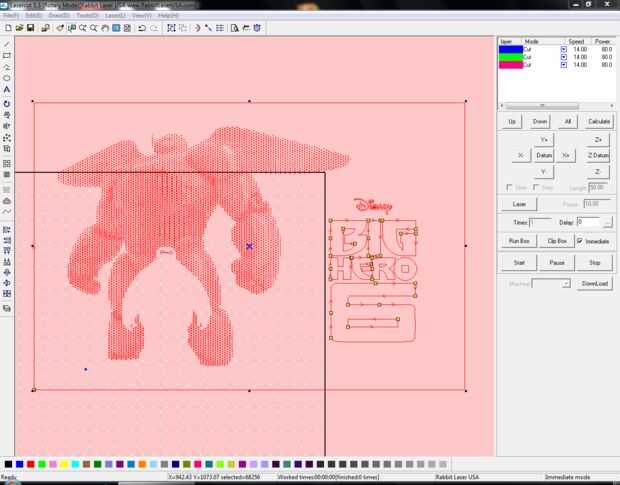Toggle the Step checkbox
Screen dimensions: 620x485
(x=536, y=187)
